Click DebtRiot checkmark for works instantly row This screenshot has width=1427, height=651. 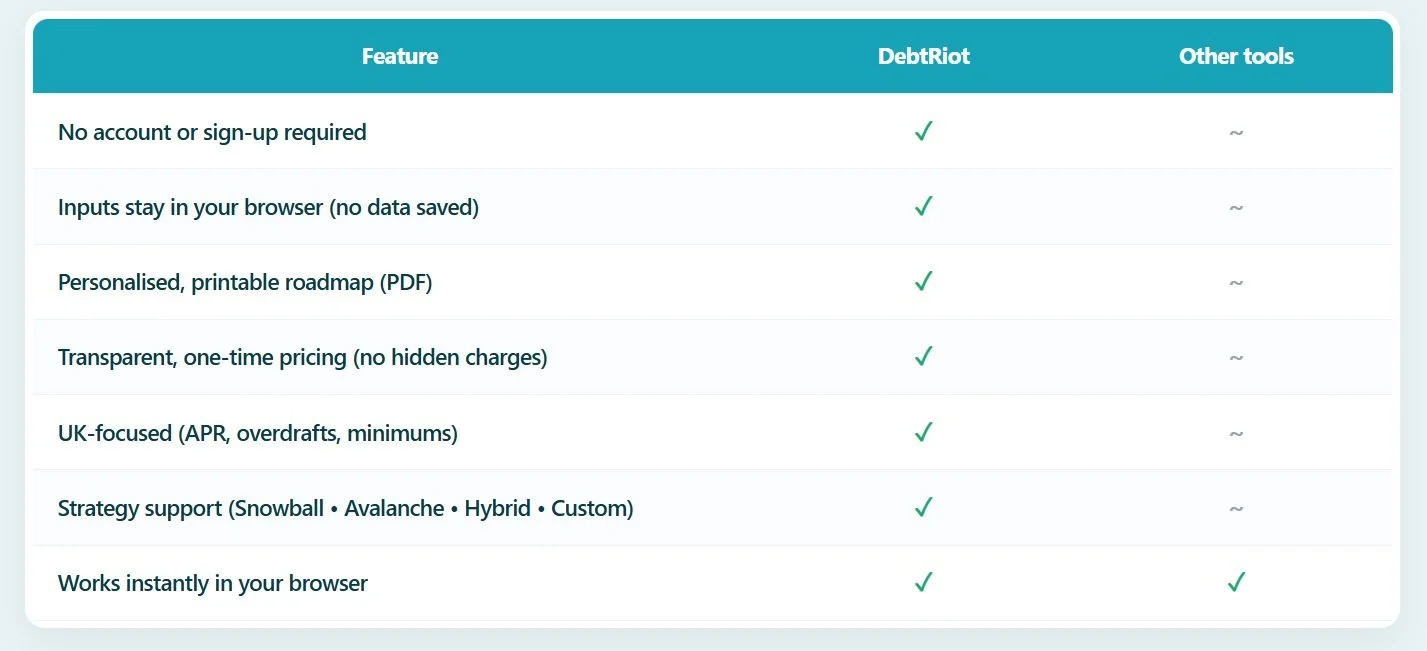[923, 583]
